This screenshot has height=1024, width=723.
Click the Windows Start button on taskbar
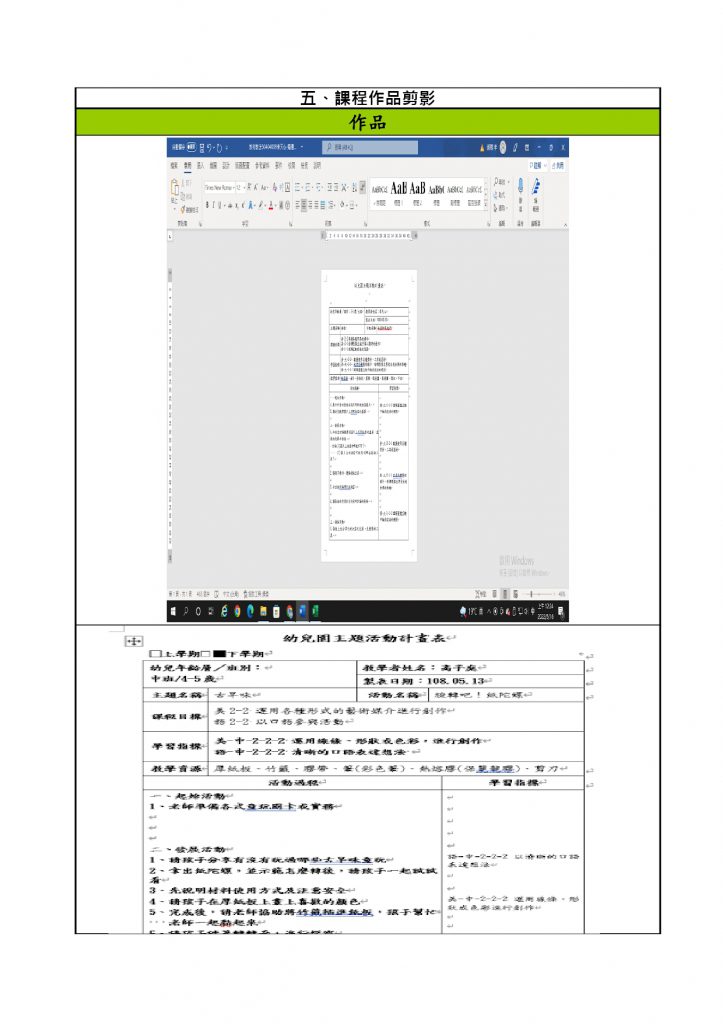tap(172, 611)
